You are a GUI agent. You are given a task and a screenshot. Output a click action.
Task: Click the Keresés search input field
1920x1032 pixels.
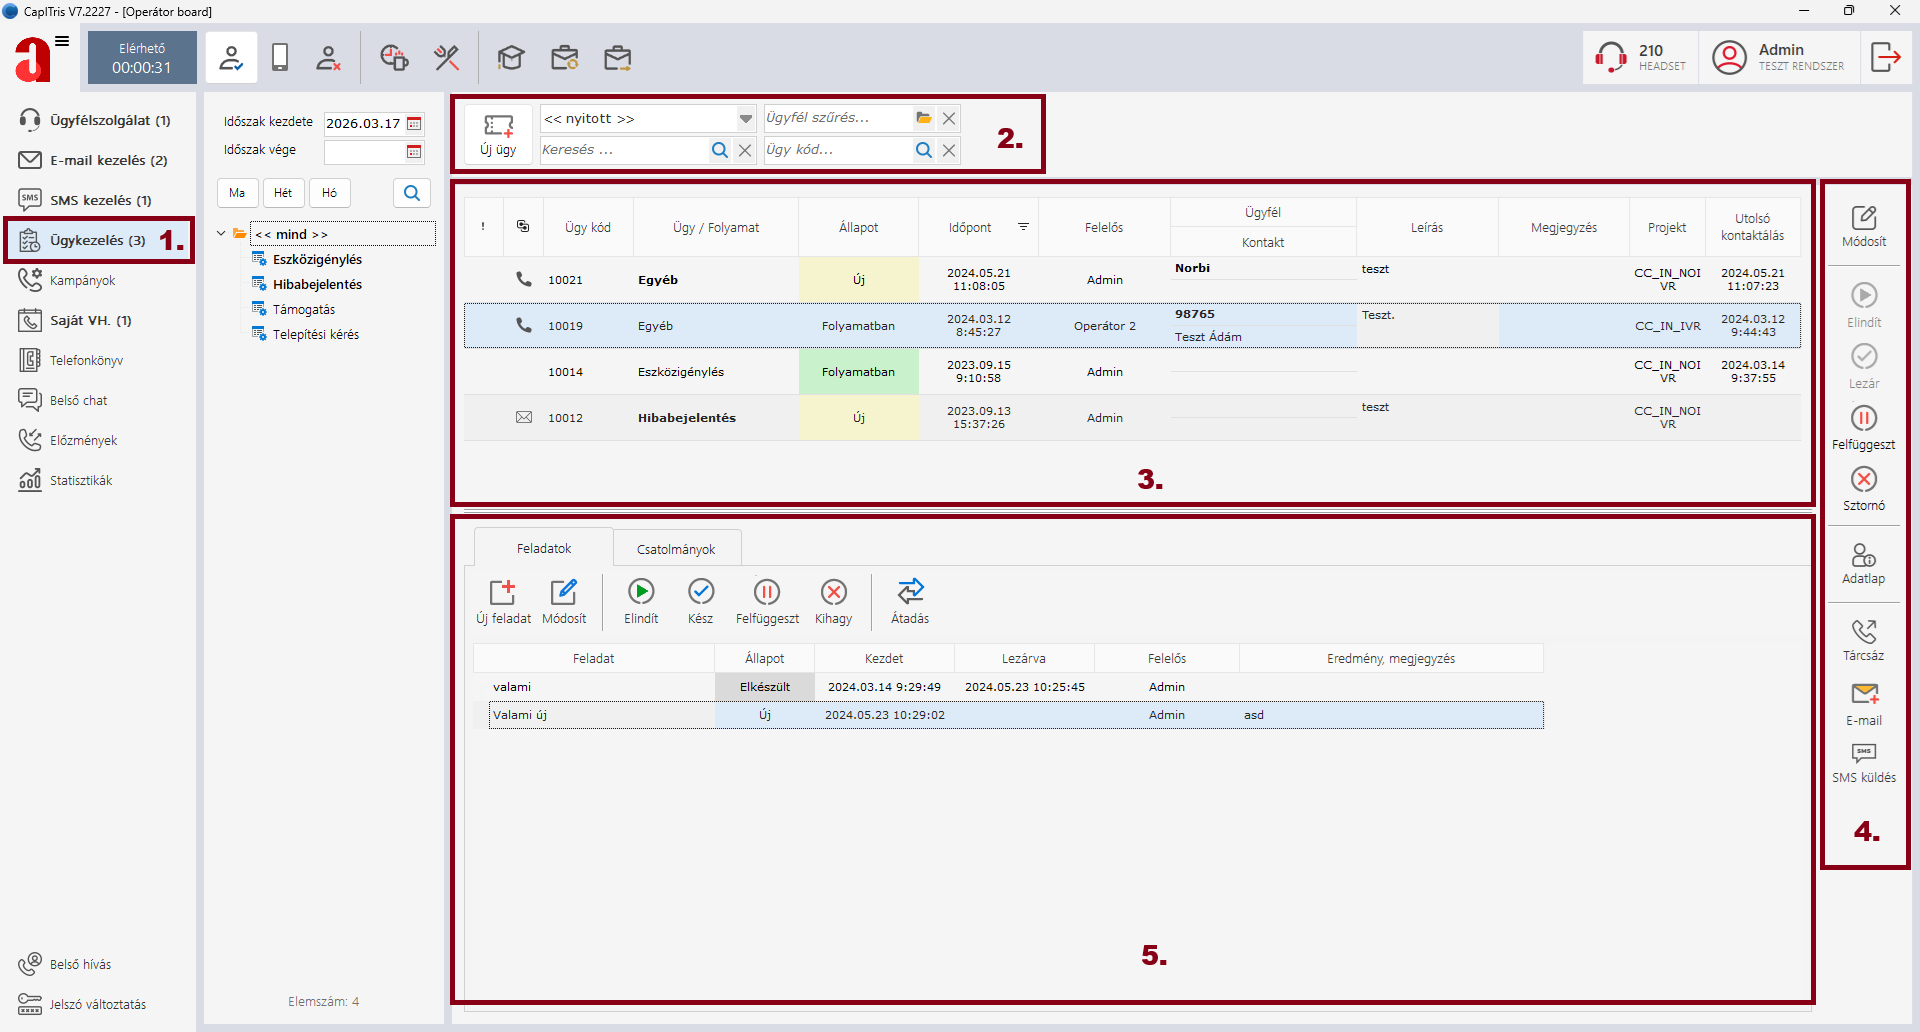point(622,150)
